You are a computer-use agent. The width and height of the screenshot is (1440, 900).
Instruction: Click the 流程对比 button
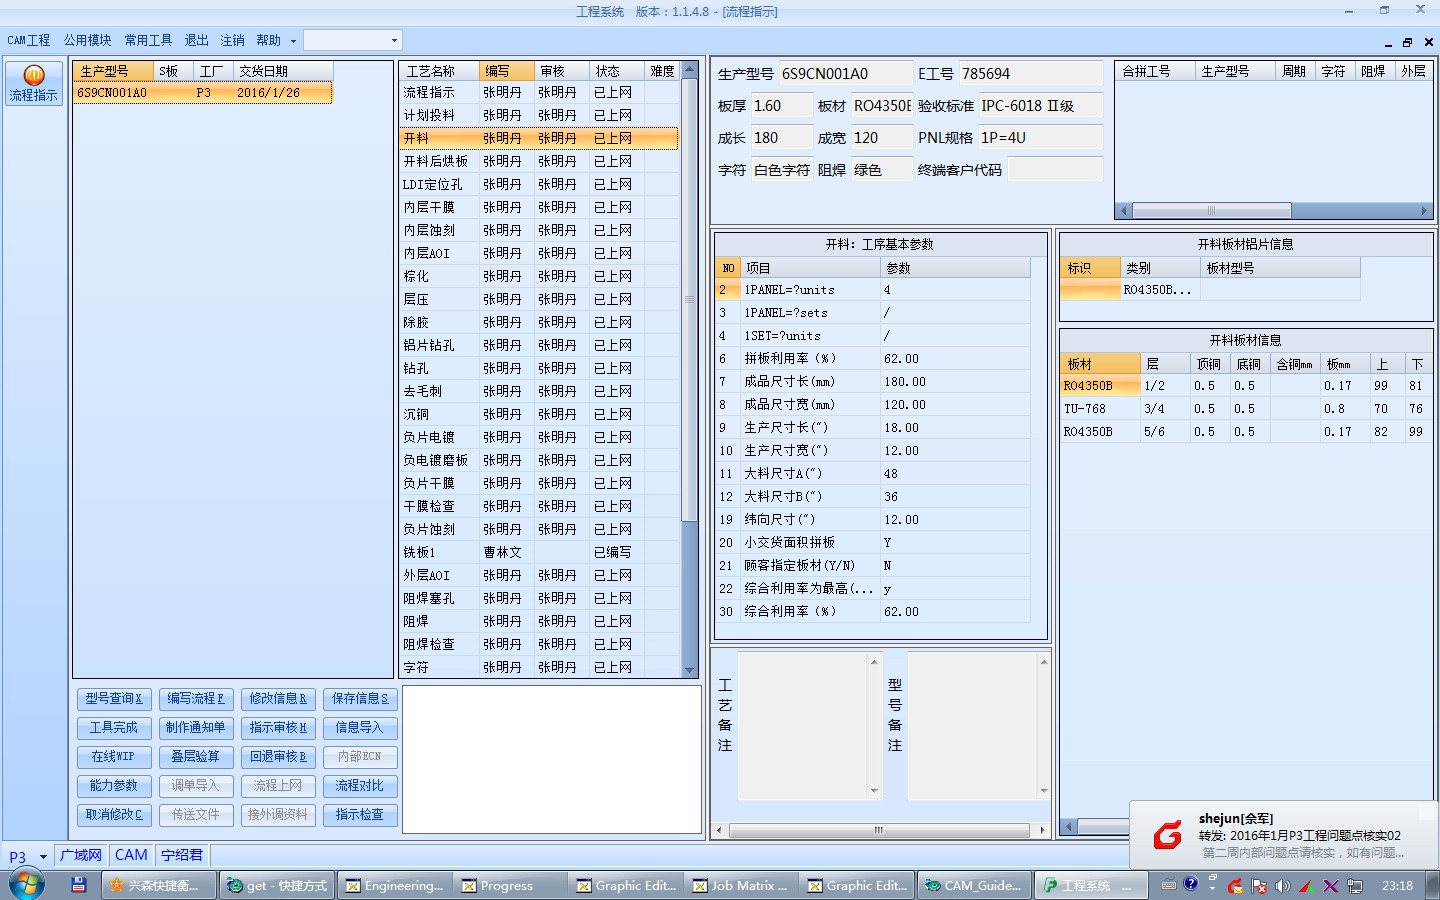click(360, 786)
